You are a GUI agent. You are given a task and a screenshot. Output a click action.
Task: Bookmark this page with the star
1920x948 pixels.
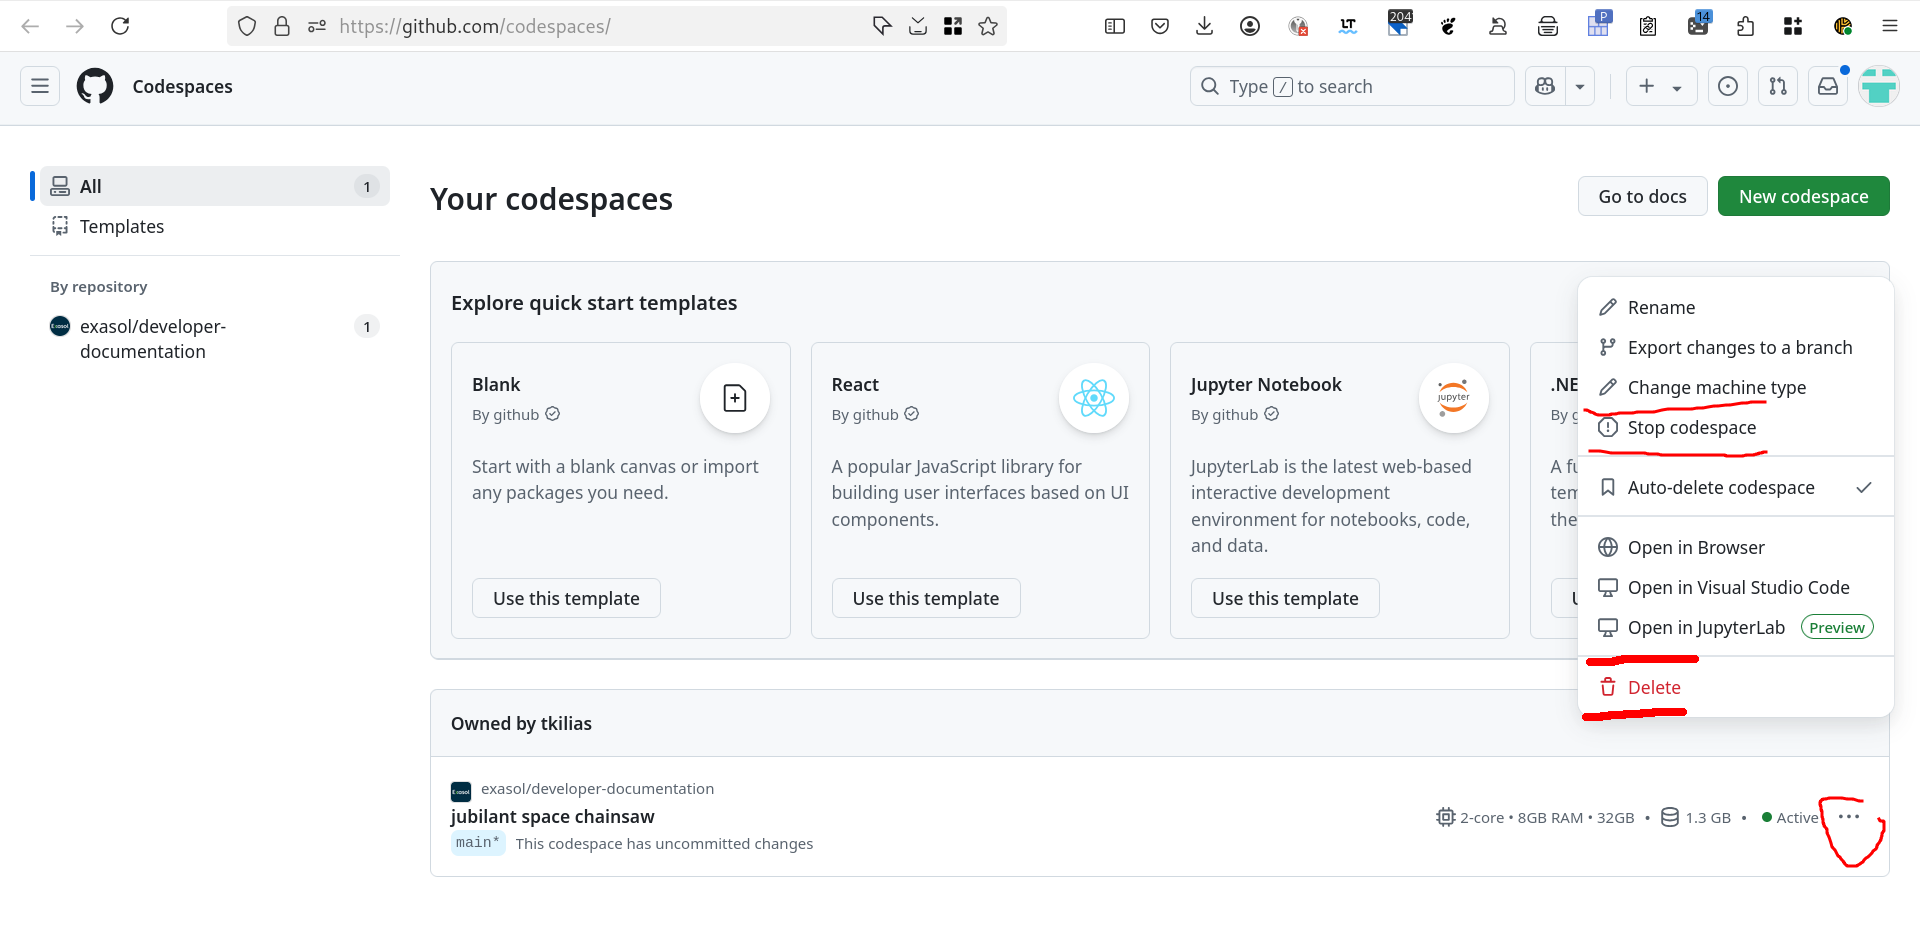(988, 26)
